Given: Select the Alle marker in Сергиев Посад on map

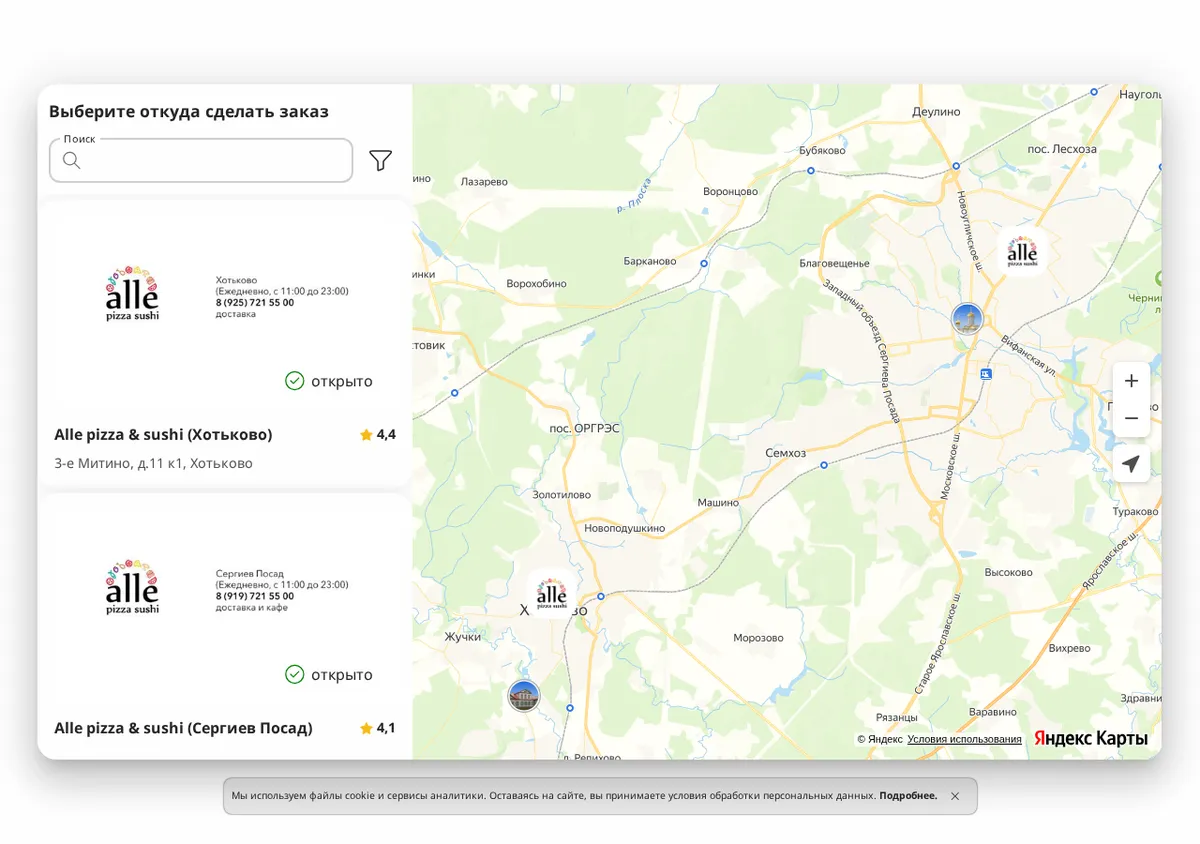Looking at the screenshot, I should pyautogui.click(x=1022, y=250).
